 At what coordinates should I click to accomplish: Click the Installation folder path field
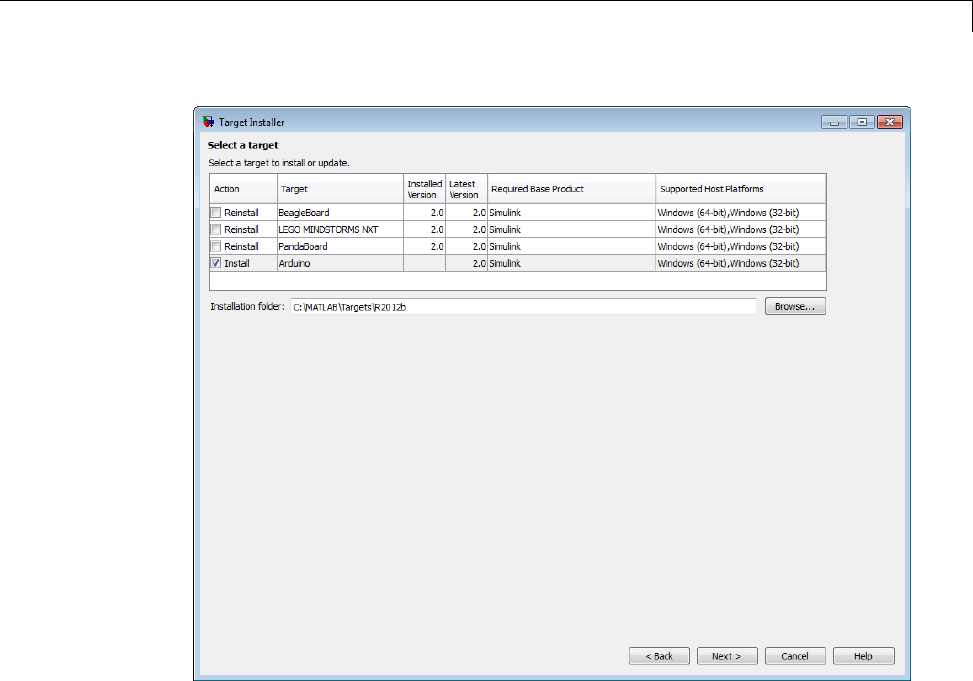[x=523, y=307]
